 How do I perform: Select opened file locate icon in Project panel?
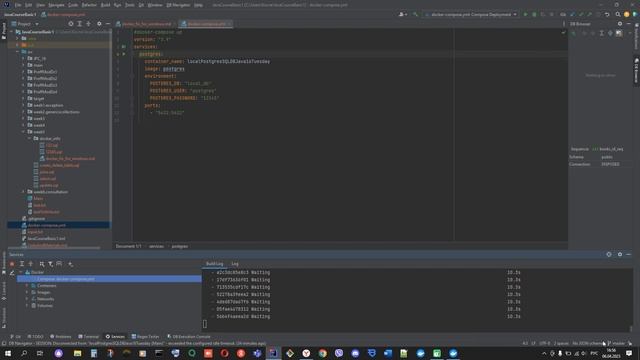tap(71, 24)
